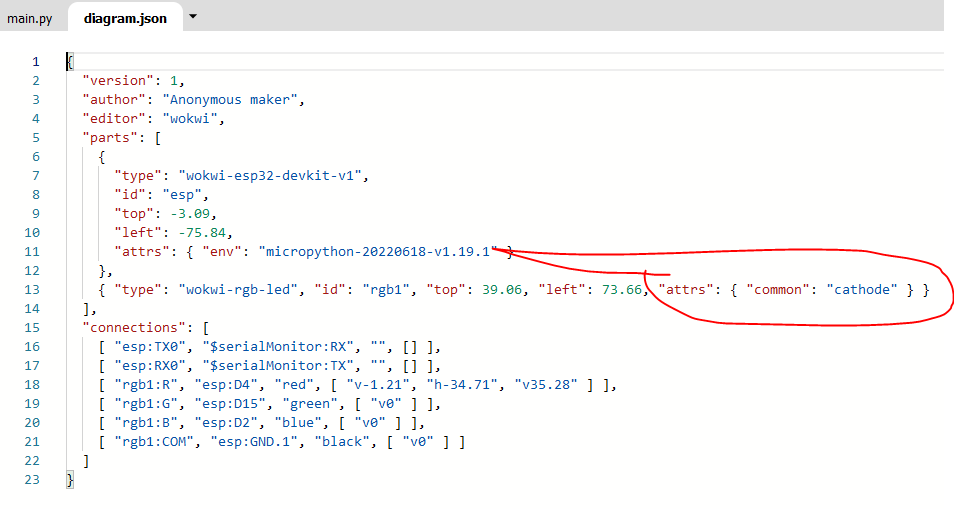954x509 pixels.
Task: Click the -75.84 left value
Action: click(202, 232)
